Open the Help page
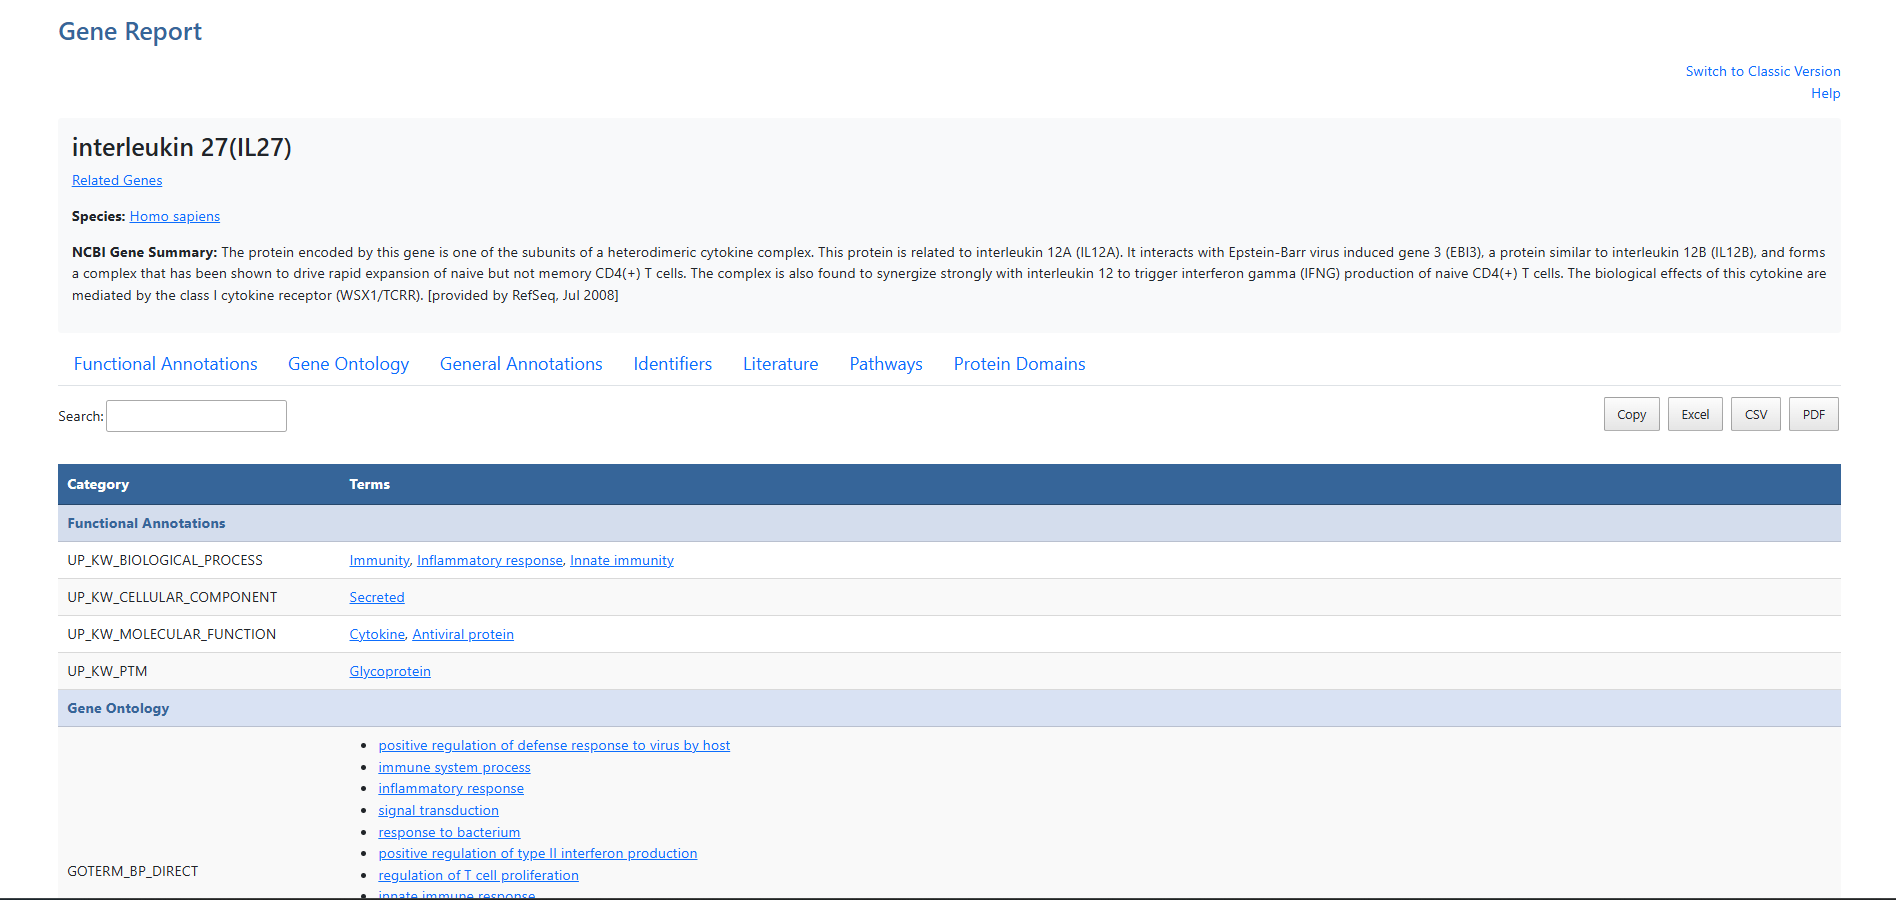The image size is (1896, 900). click(x=1825, y=93)
